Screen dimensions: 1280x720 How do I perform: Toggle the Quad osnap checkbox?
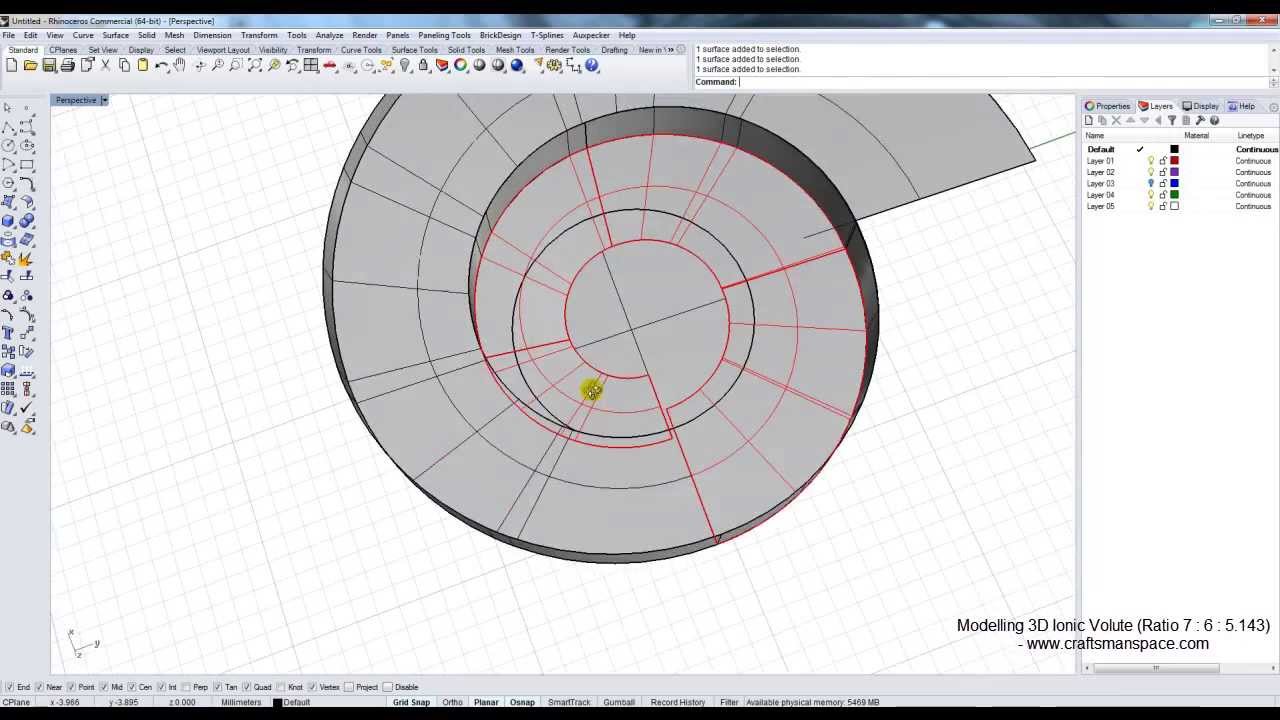point(247,687)
